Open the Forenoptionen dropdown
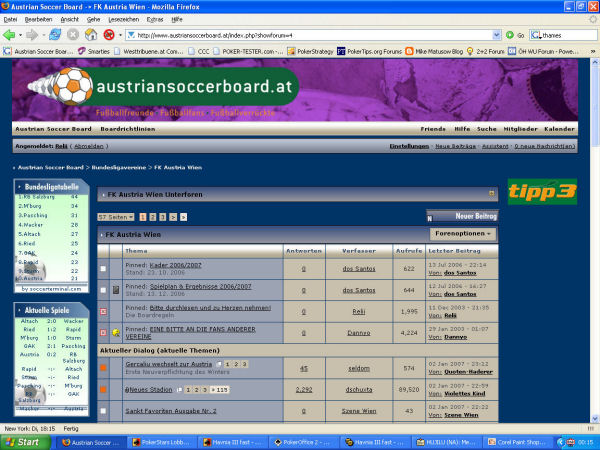600x450 pixels. [463, 233]
